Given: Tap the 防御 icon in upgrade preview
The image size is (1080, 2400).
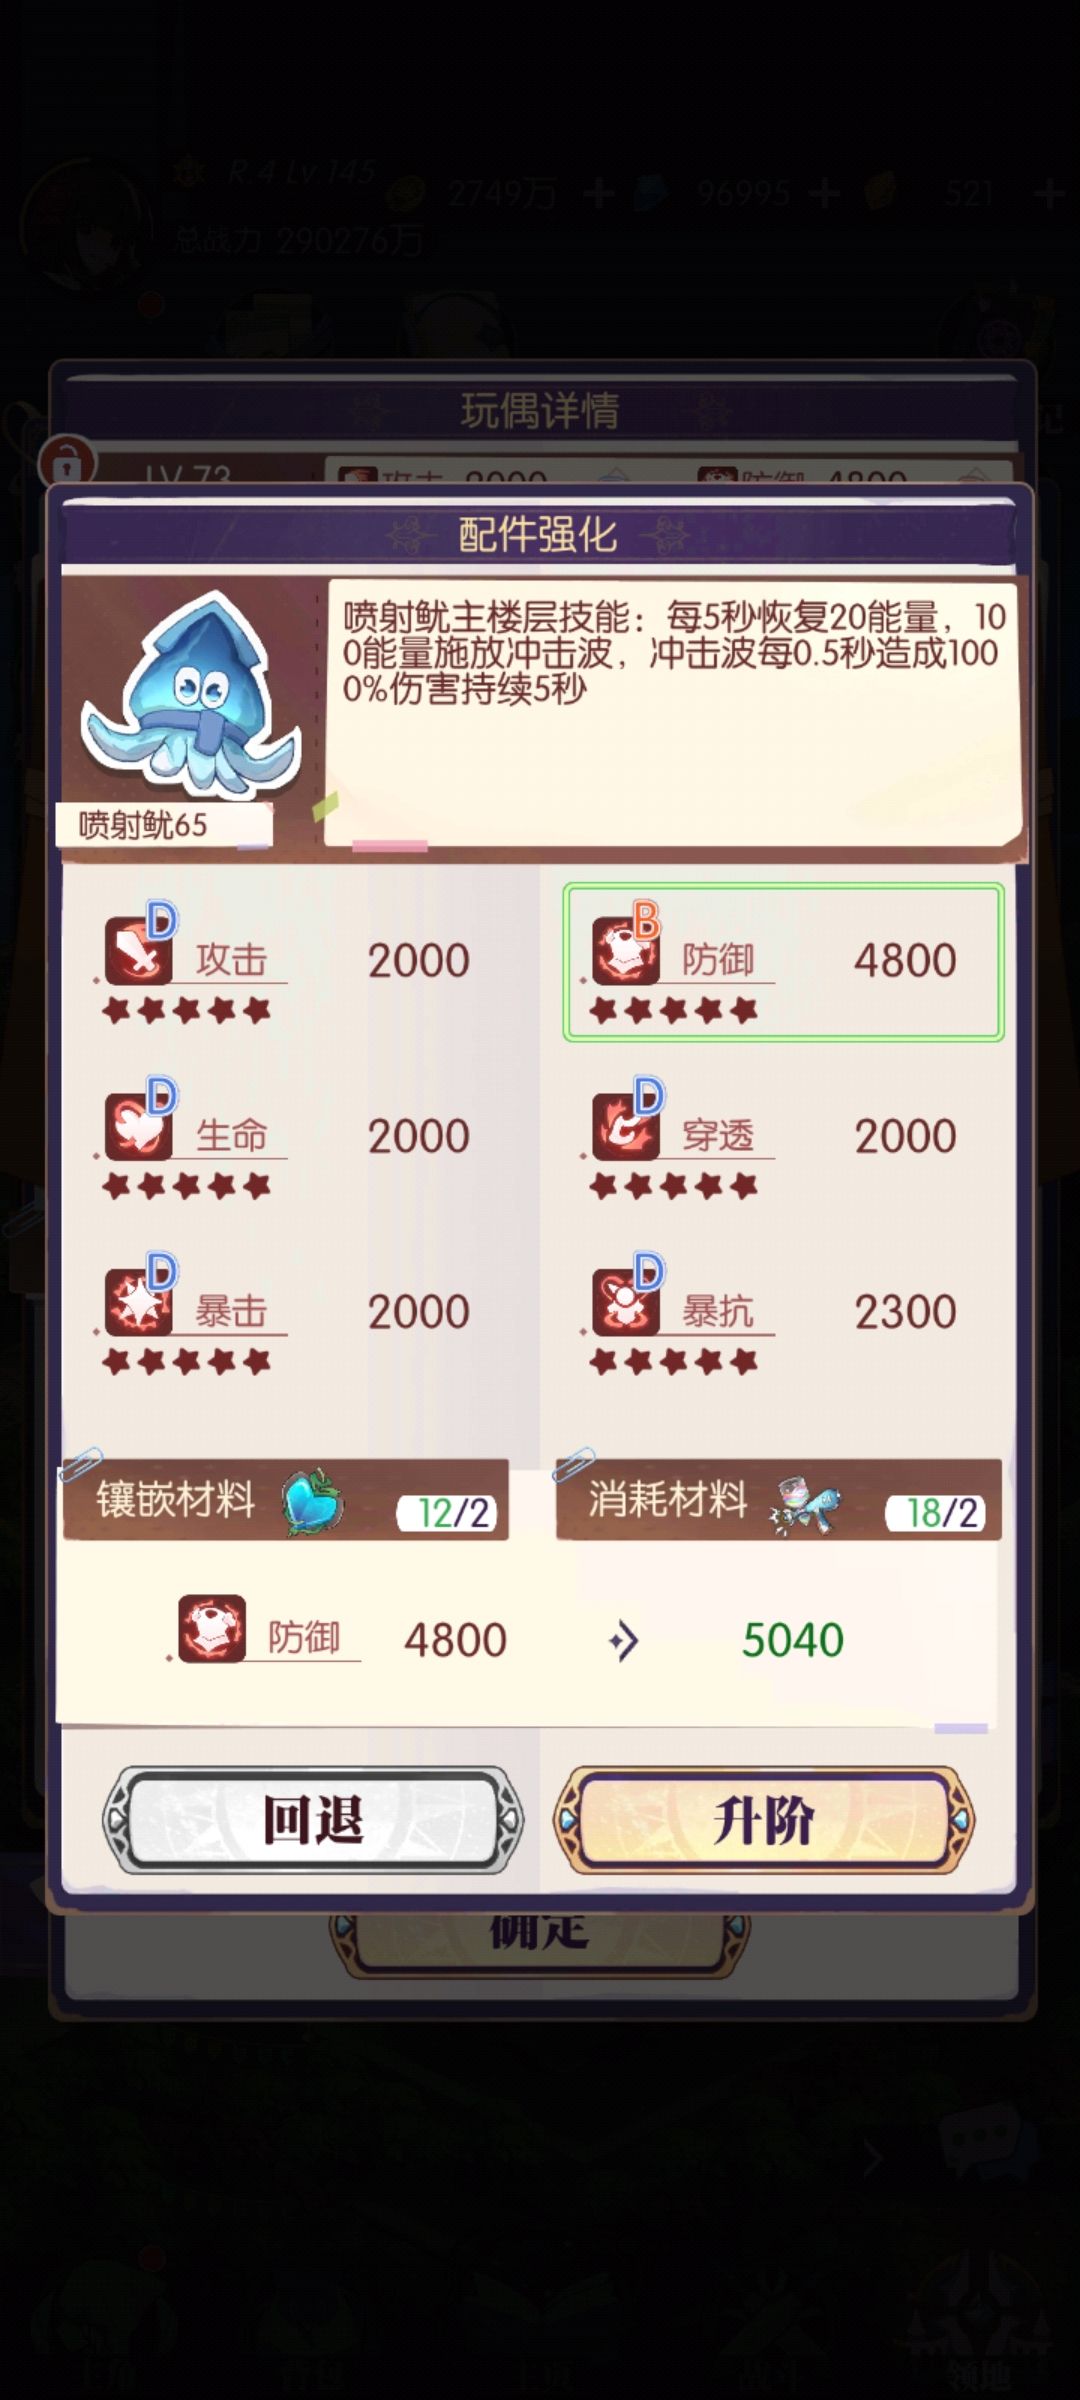Looking at the screenshot, I should pos(212,1629).
